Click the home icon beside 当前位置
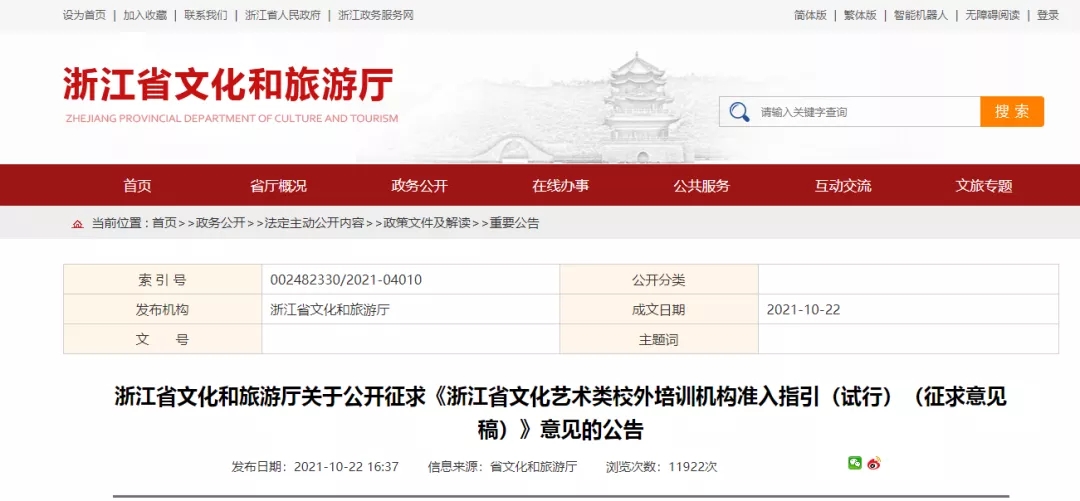 tap(78, 223)
